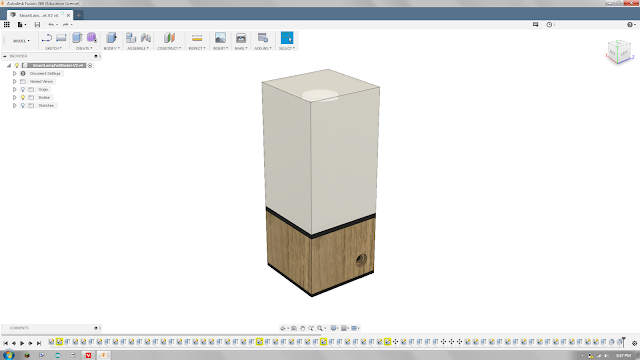Viewport: 640px width, 360px height.
Task: Select the Measure inspect ruler icon
Action: click(x=197, y=38)
